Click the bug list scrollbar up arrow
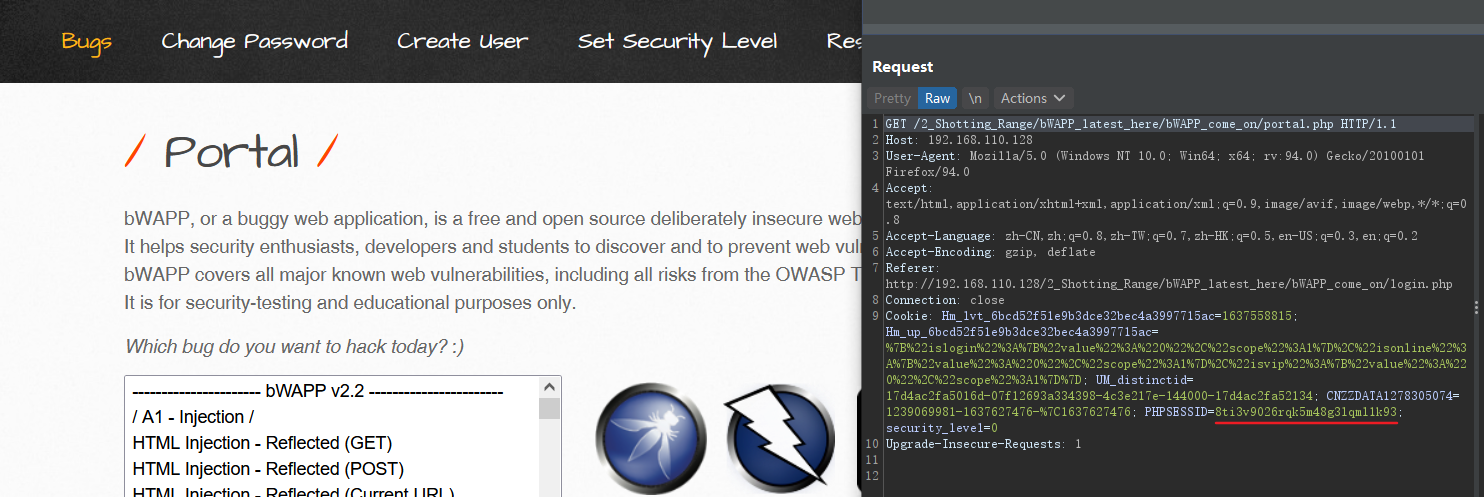Screen dimensions: 1484x497 click(x=550, y=387)
